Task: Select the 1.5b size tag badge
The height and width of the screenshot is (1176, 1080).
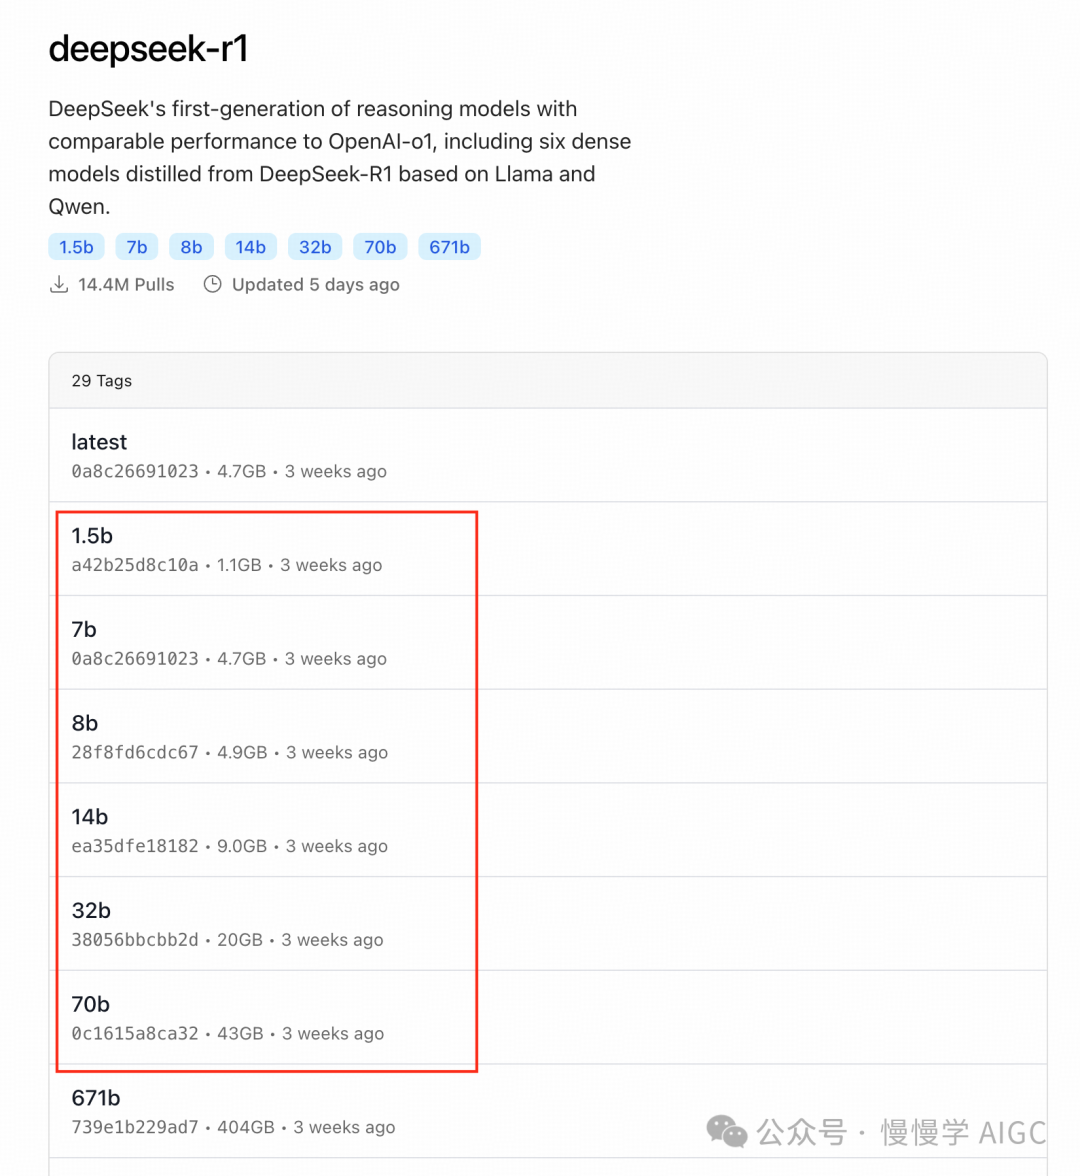Action: coord(76,247)
